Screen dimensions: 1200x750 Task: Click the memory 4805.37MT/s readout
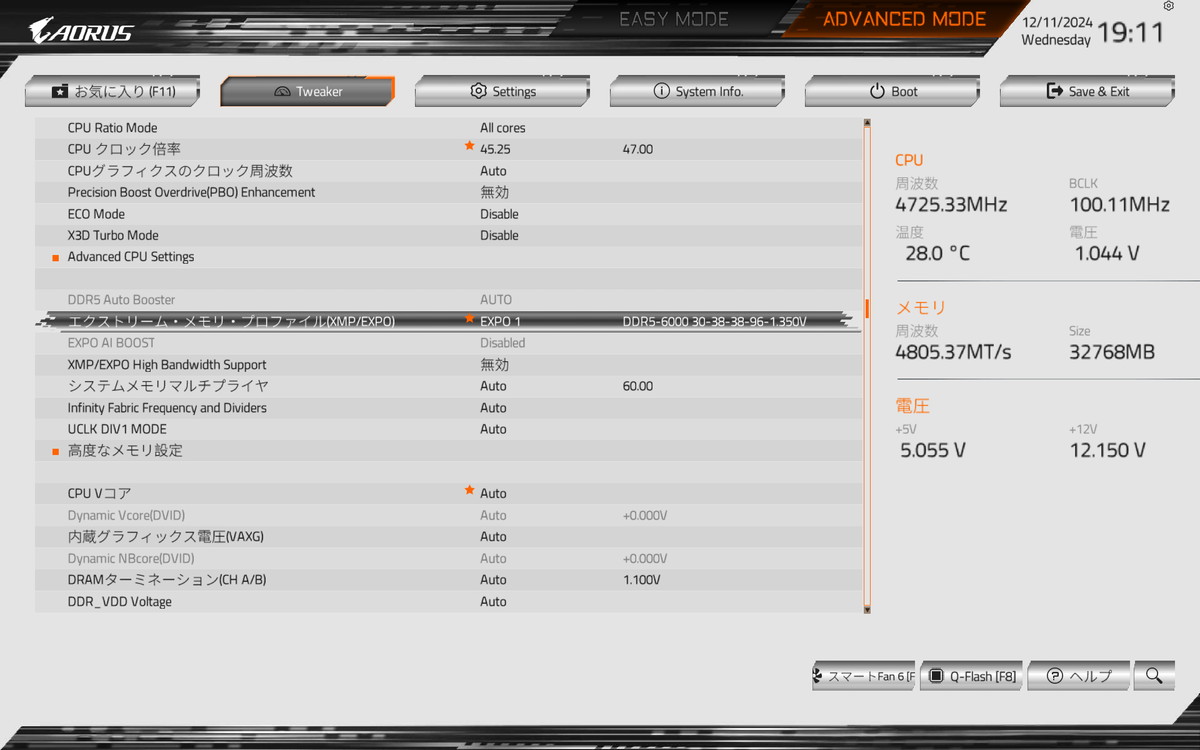coord(953,352)
